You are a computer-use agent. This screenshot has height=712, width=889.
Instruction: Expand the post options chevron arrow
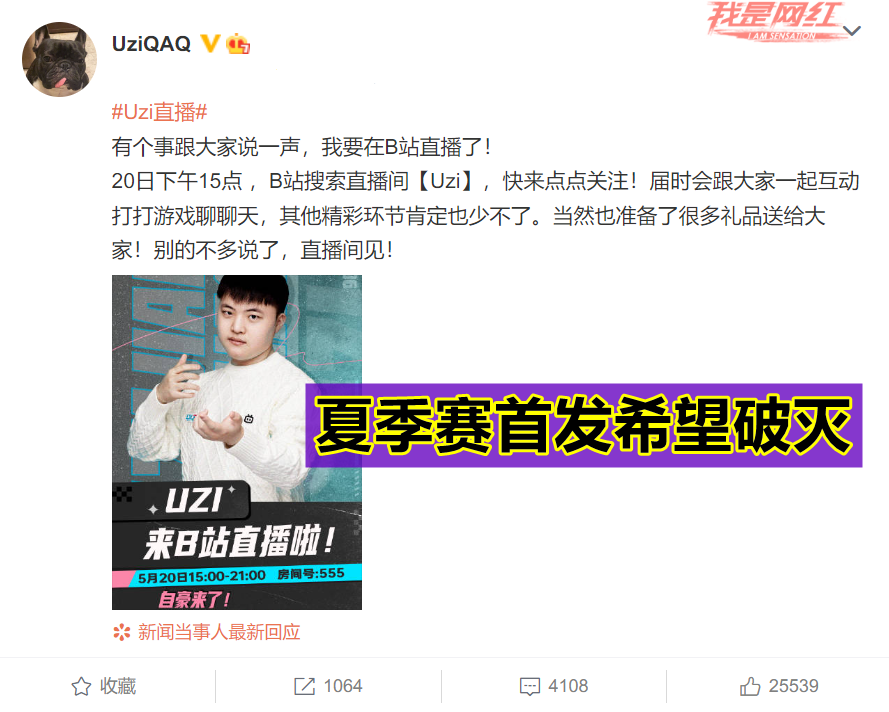click(852, 31)
